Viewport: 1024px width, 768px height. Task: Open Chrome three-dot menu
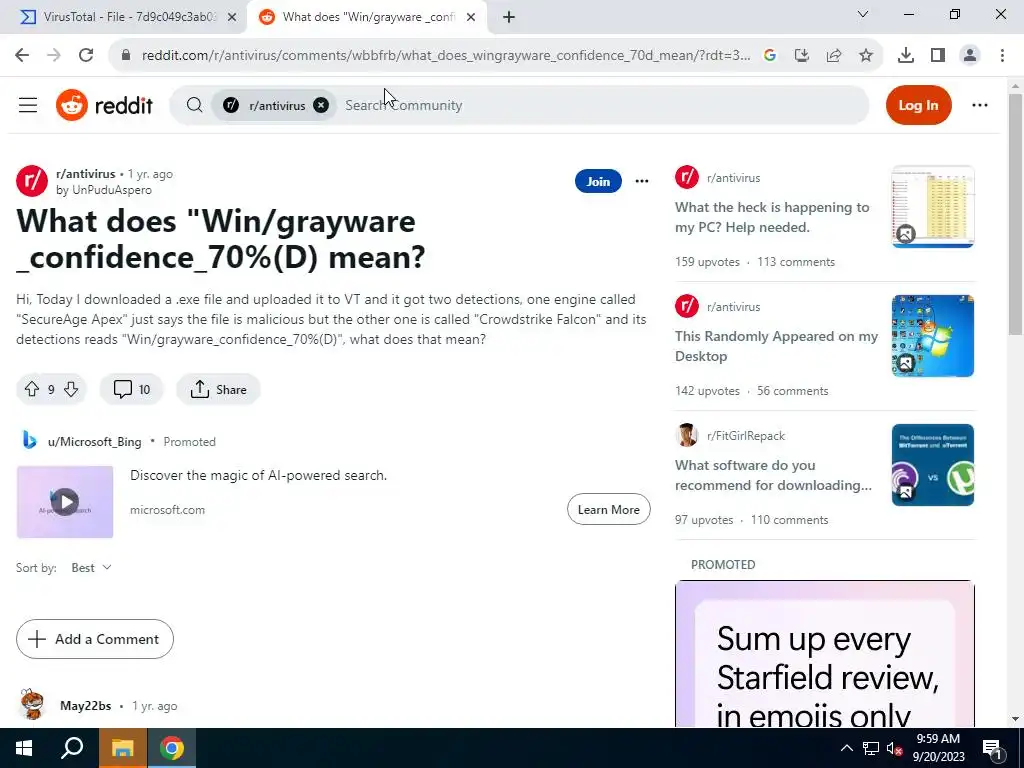1002,56
